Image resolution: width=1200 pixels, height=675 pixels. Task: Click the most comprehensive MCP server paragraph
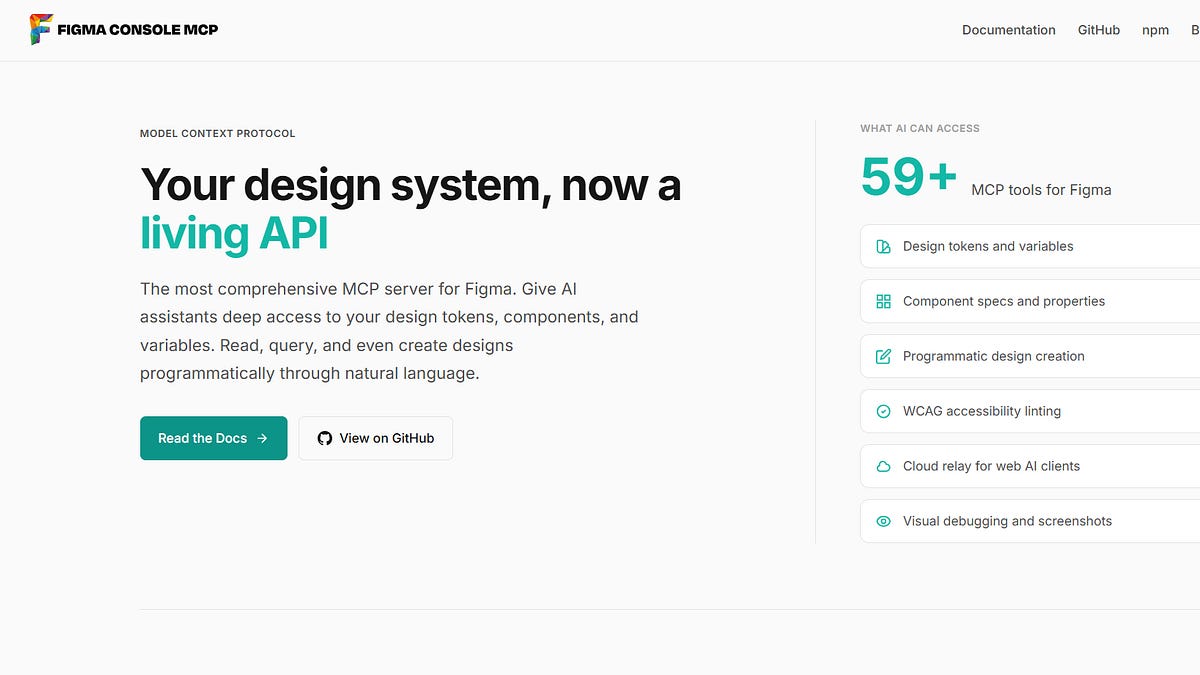coord(389,331)
